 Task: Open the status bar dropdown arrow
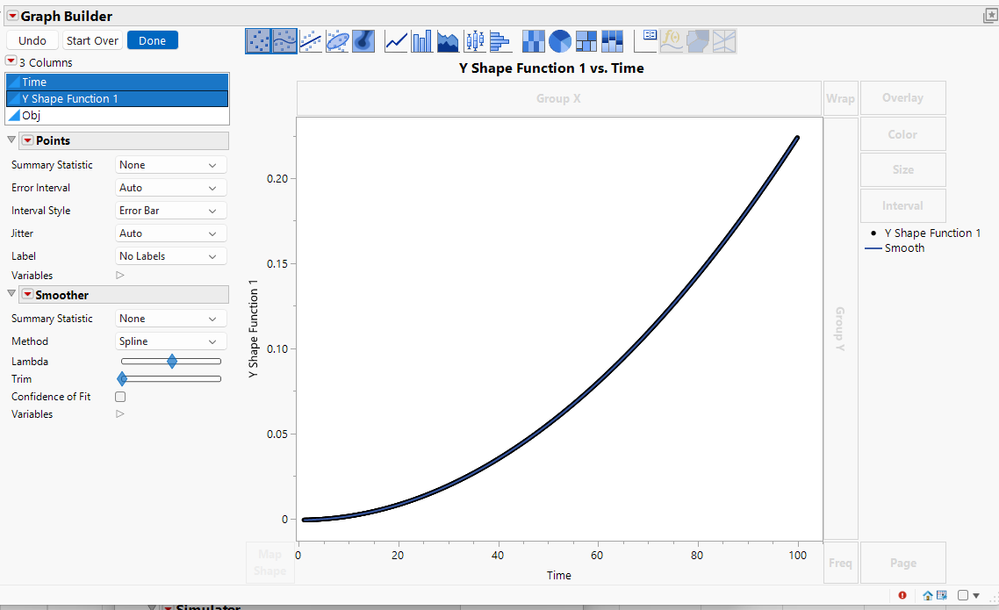(976, 596)
